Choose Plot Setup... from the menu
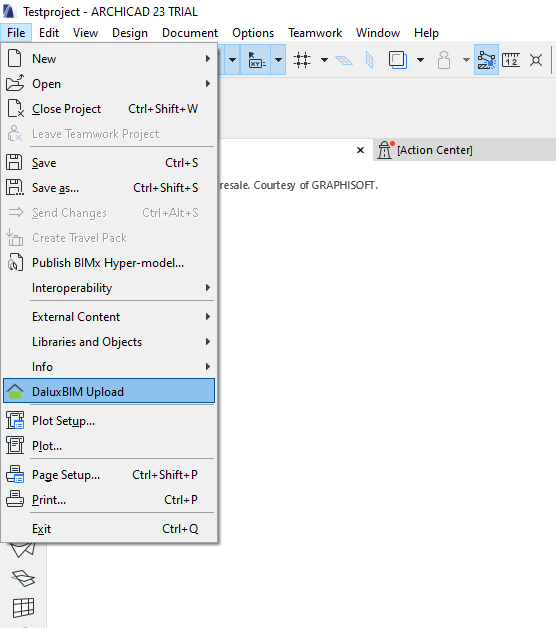The height and width of the screenshot is (628, 556). click(x=109, y=421)
